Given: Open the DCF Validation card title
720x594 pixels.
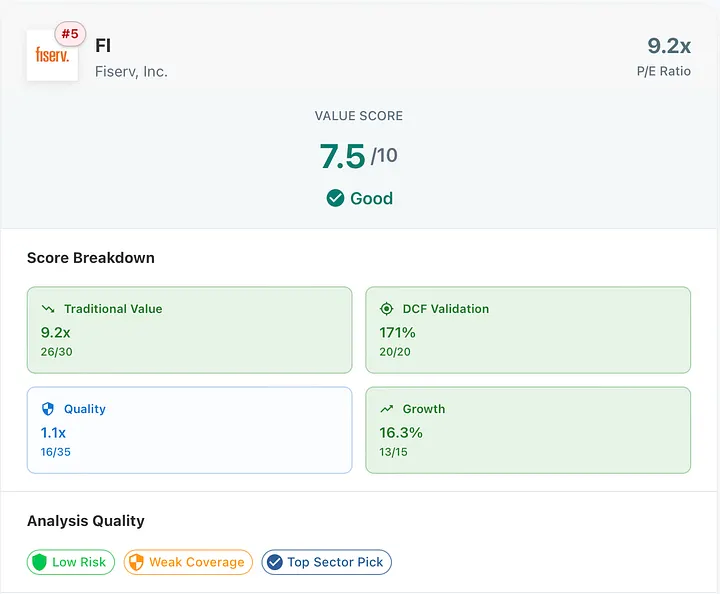Looking at the screenshot, I should [x=446, y=308].
